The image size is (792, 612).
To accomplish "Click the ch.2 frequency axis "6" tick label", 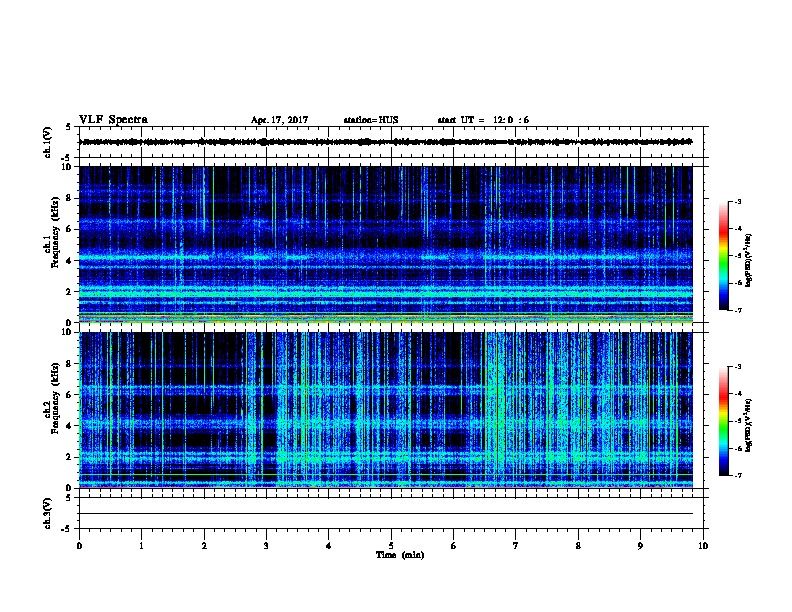I will [x=69, y=395].
